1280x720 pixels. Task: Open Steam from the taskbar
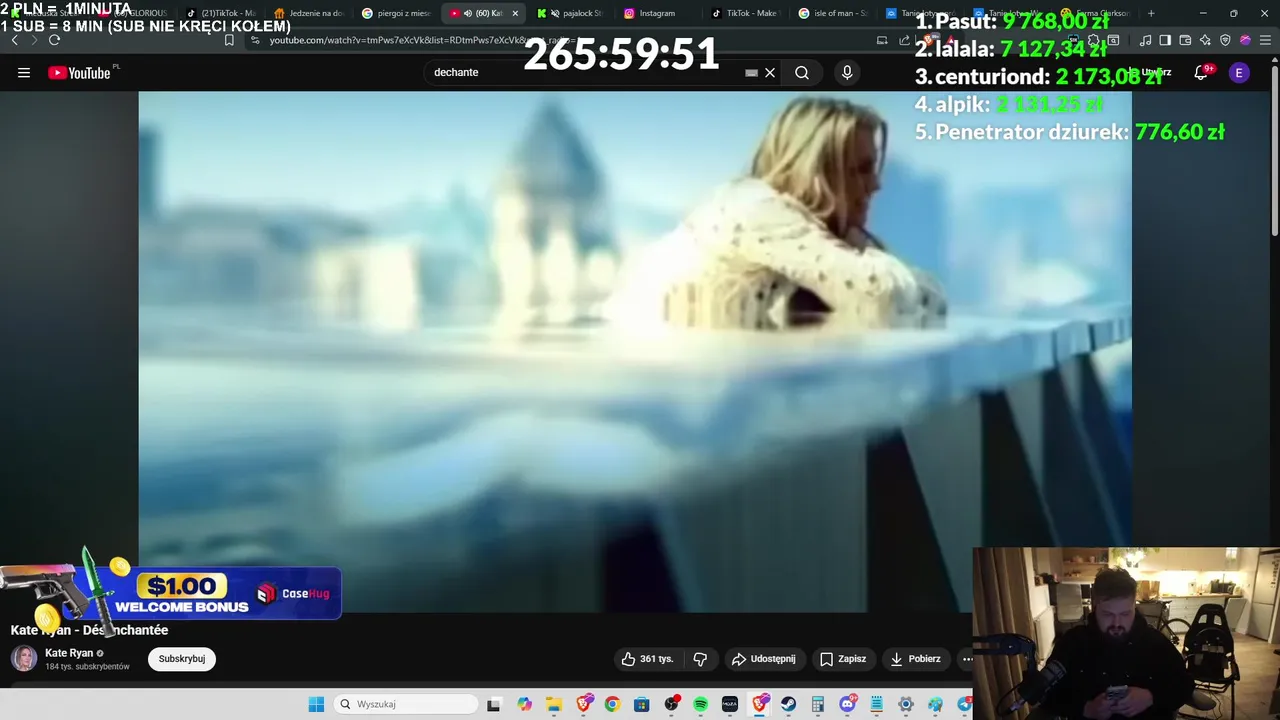coord(789,705)
